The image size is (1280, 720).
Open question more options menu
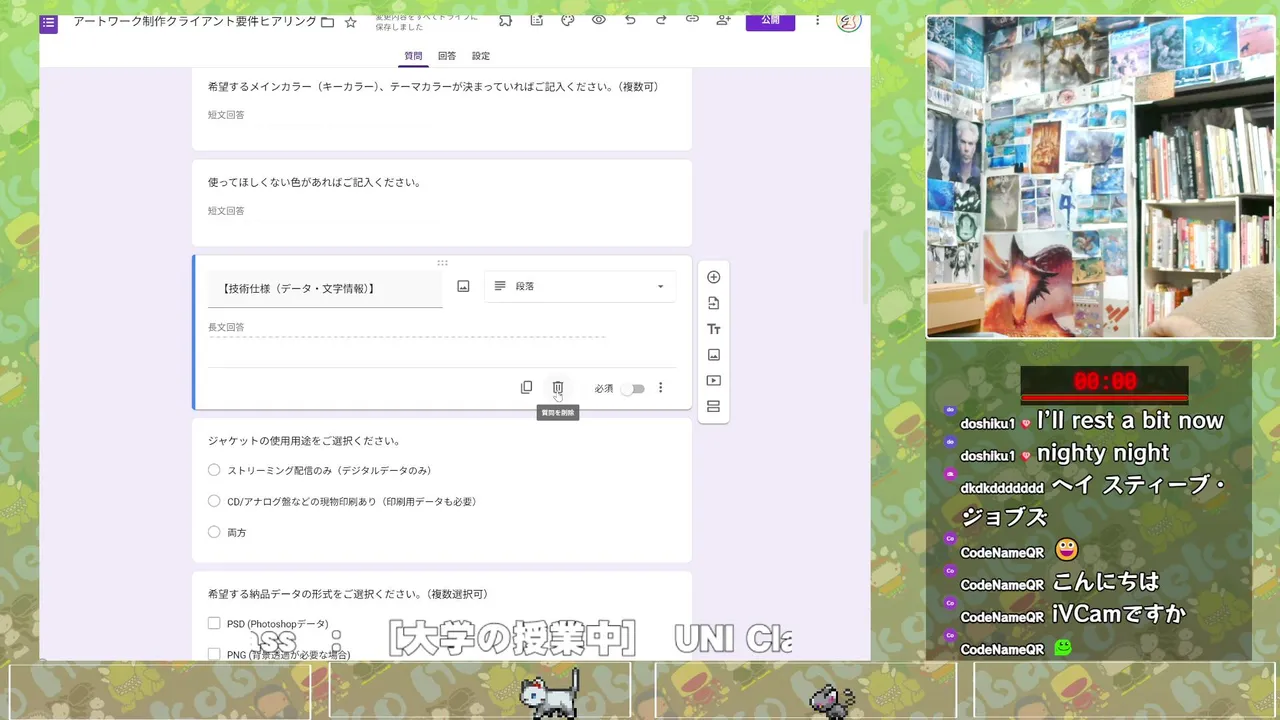pyautogui.click(x=660, y=388)
